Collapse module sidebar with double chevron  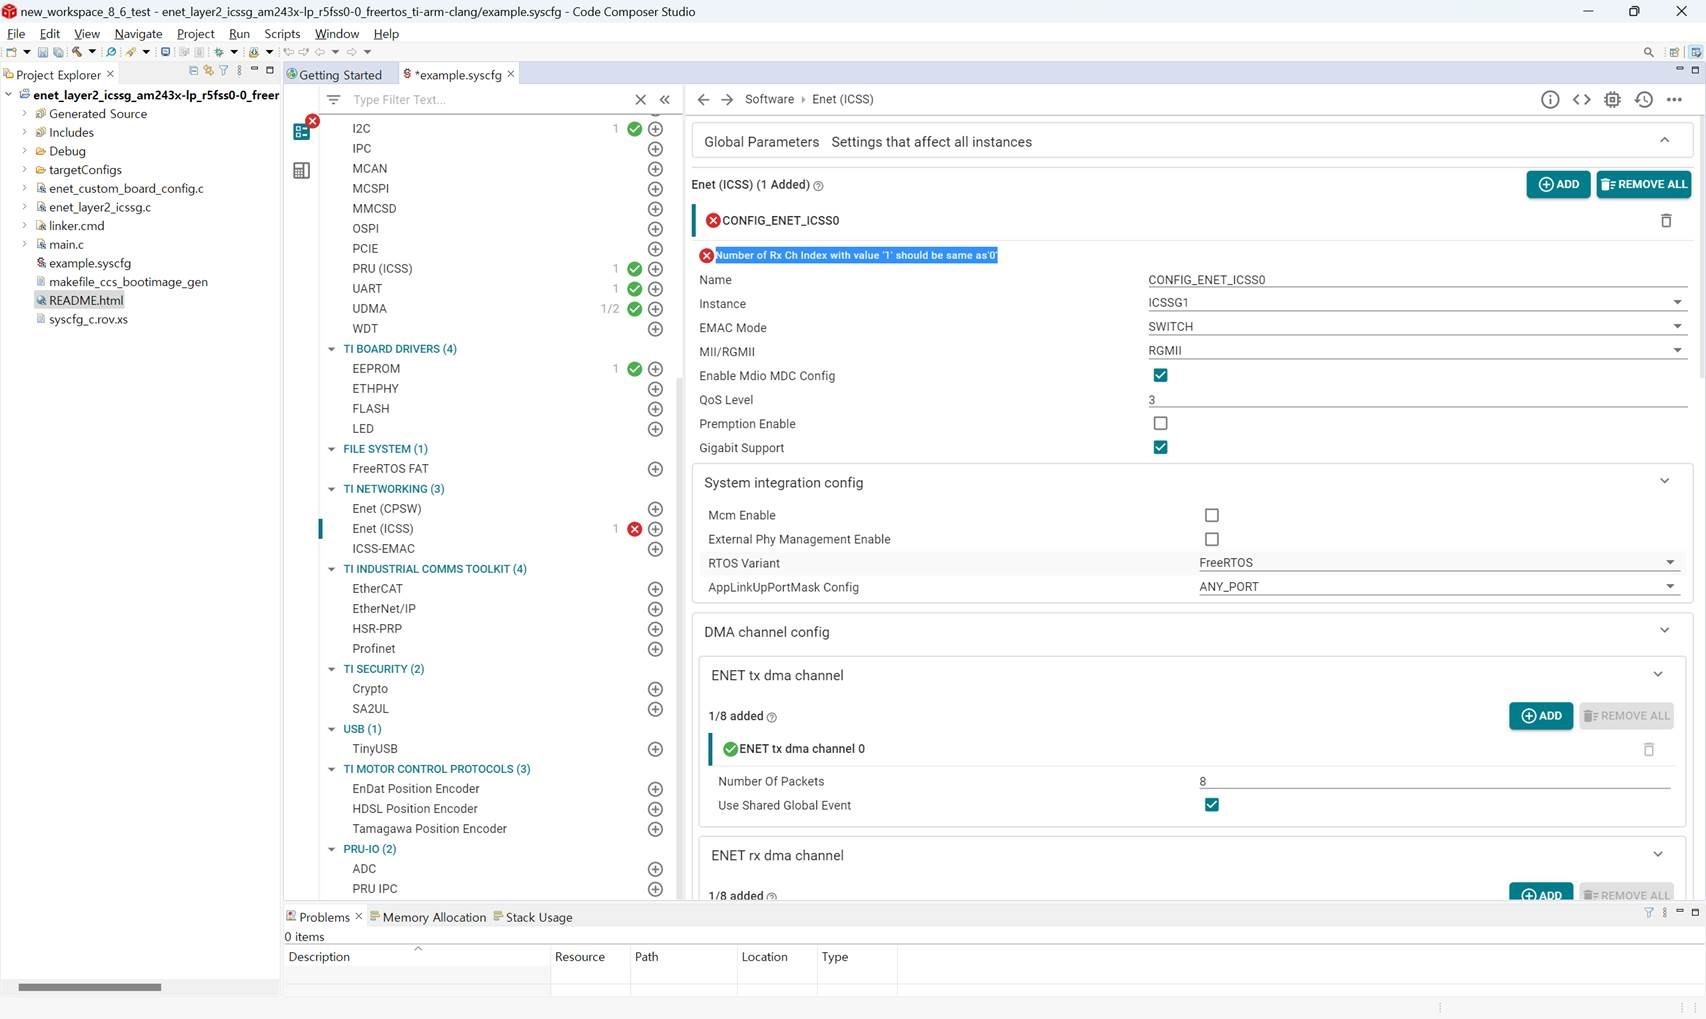tap(664, 99)
